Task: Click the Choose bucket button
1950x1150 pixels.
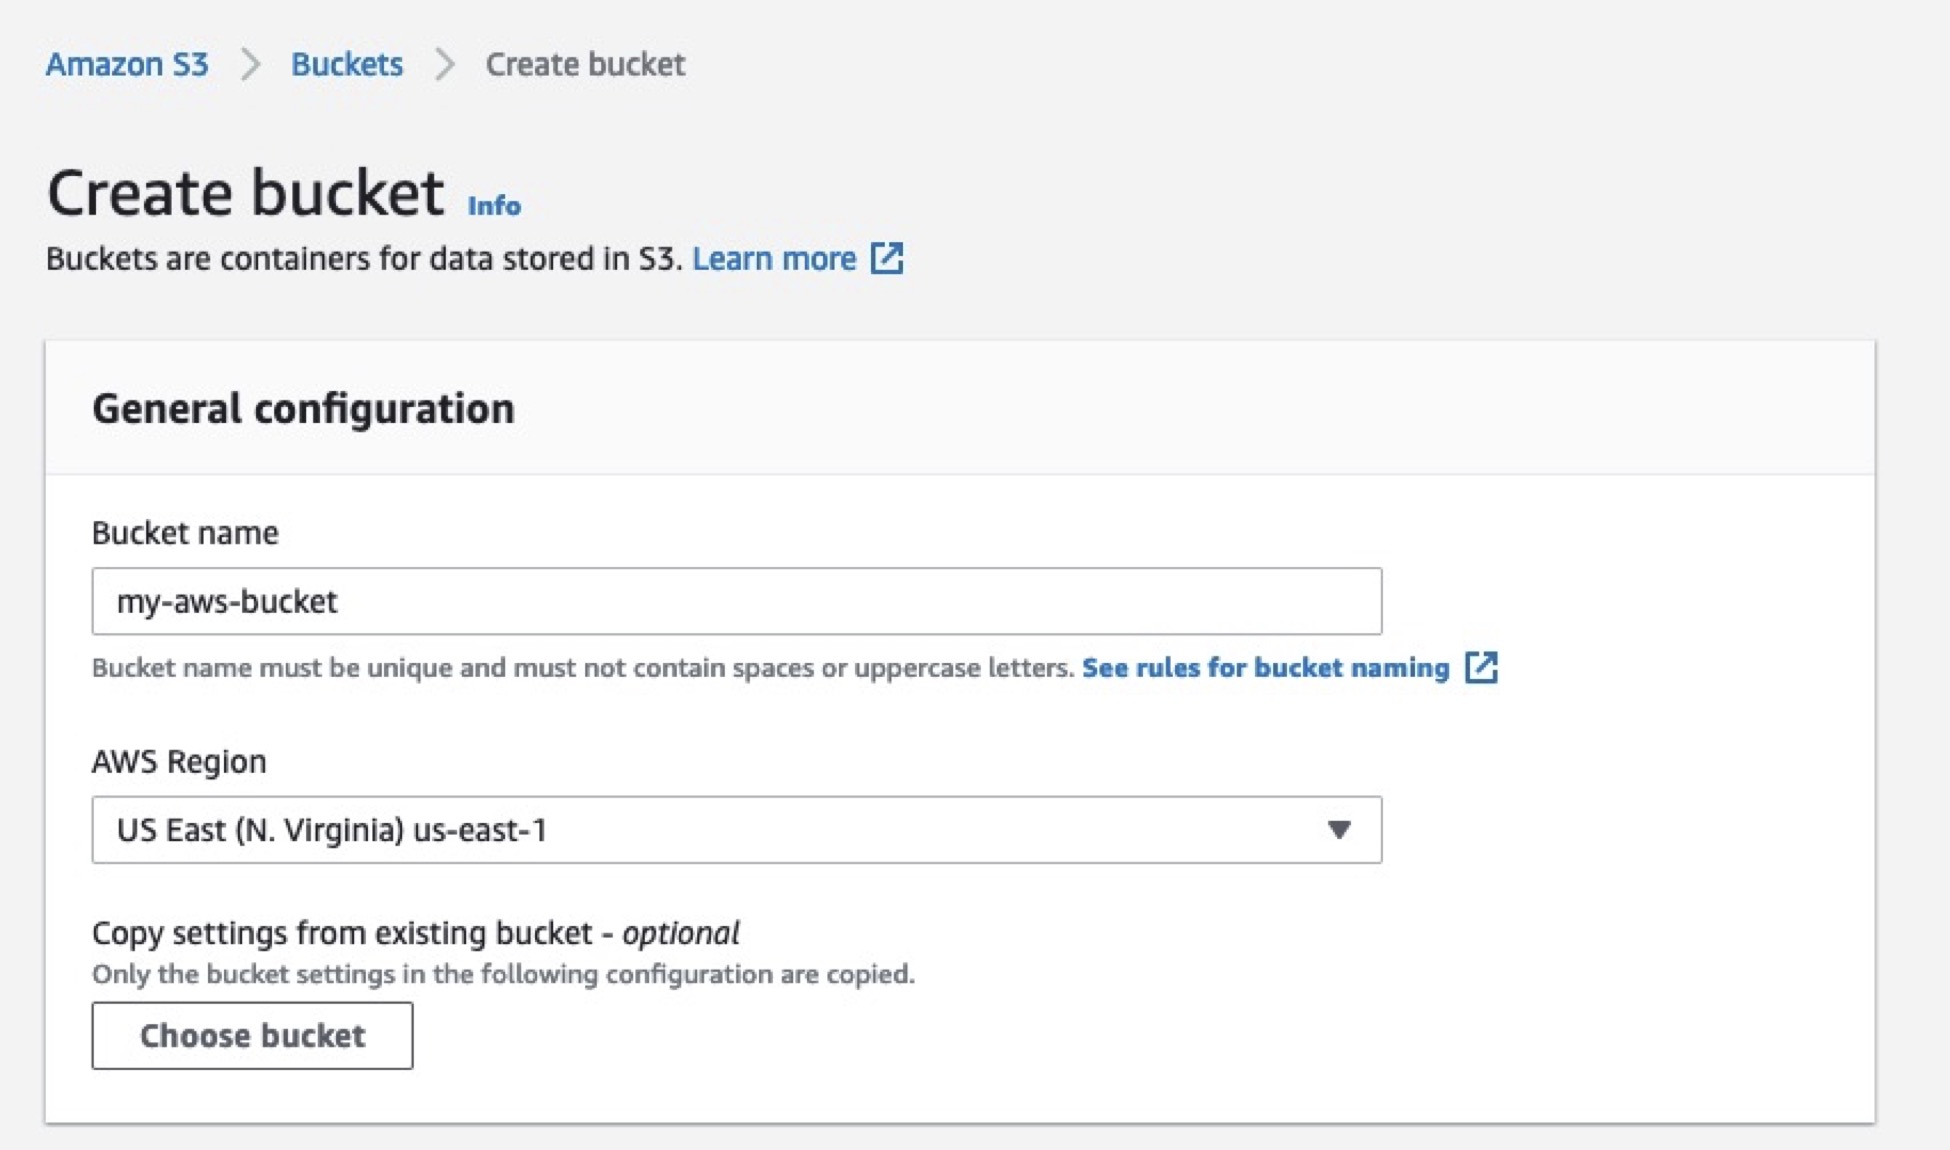Action: point(252,1035)
